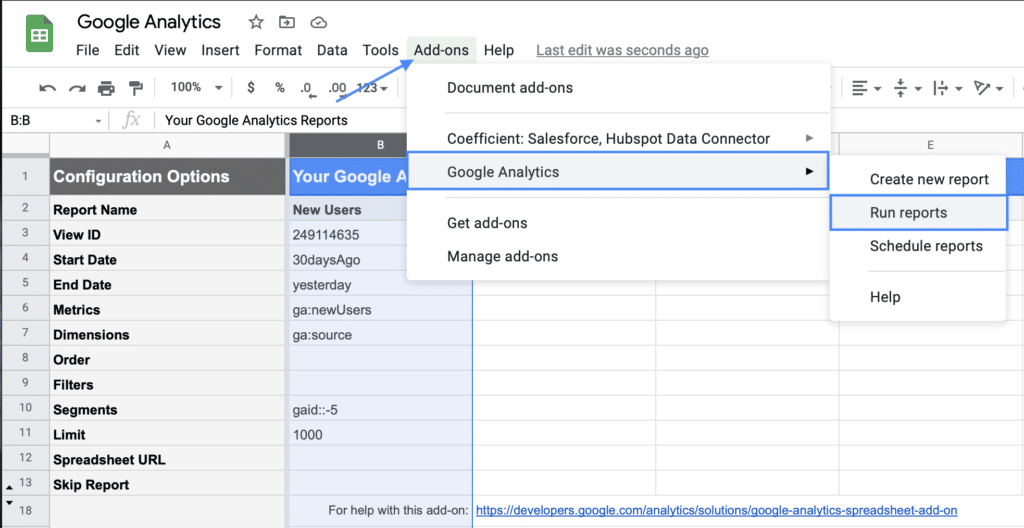Open the 123 number format dropdown
This screenshot has width=1024, height=528.
[x=373, y=88]
